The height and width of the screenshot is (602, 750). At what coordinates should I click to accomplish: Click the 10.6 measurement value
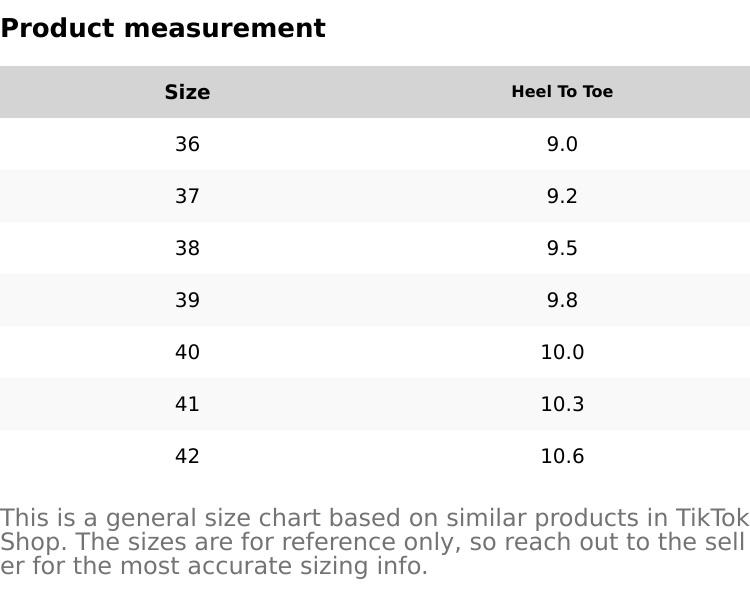(x=562, y=456)
